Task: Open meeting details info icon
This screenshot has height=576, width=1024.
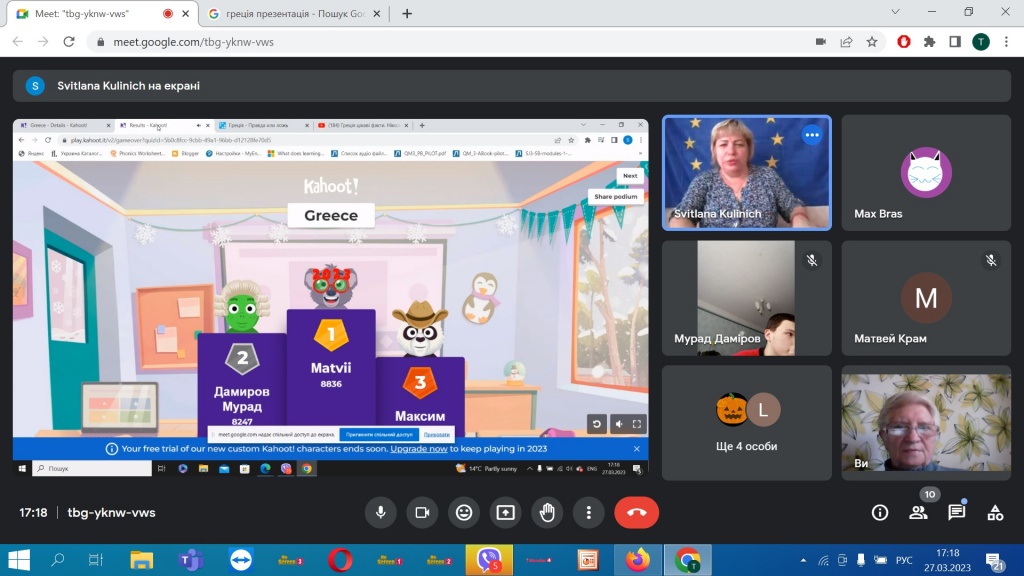Action: point(880,512)
